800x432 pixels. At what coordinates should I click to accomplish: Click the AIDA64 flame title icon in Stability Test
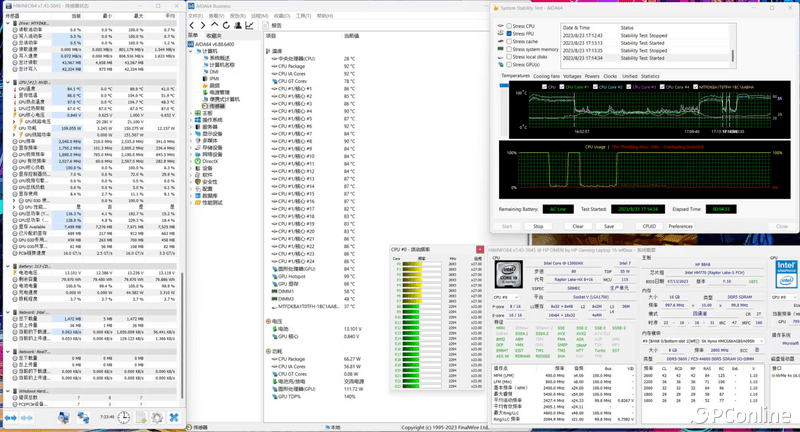(x=495, y=8)
